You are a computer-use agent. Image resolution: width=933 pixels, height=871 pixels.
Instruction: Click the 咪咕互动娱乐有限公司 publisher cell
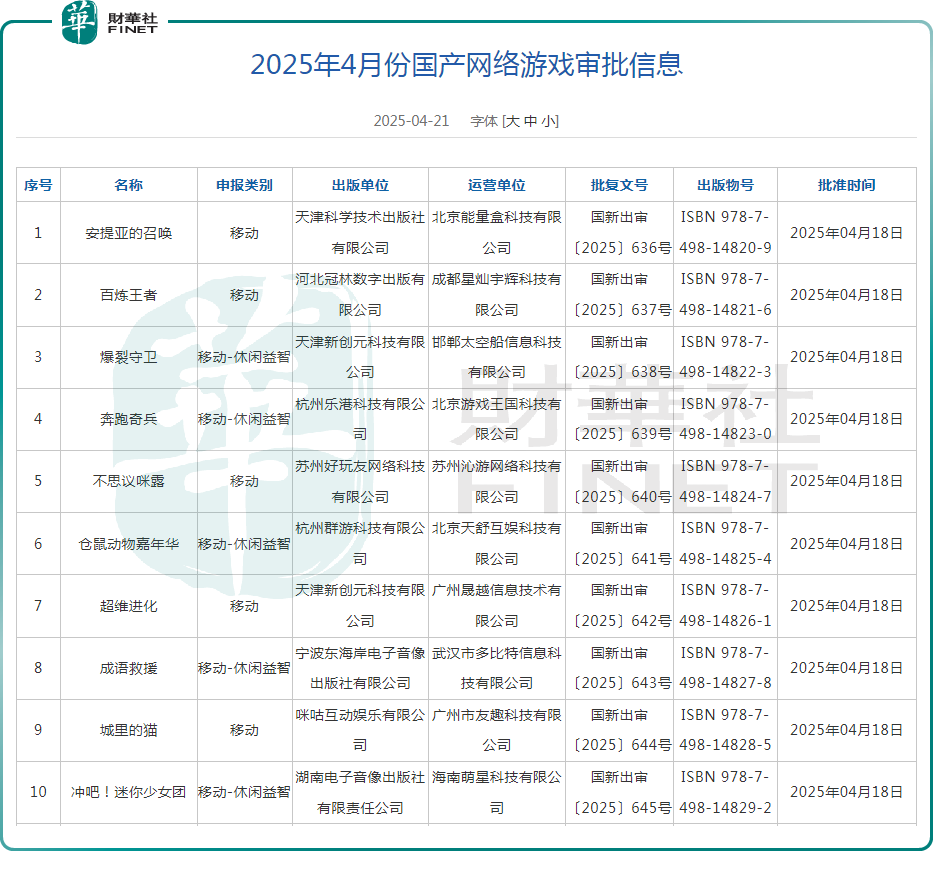pyautogui.click(x=360, y=730)
